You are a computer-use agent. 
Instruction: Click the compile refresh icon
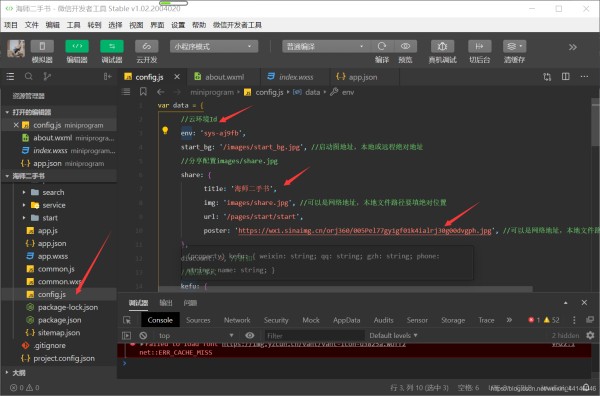pyautogui.click(x=382, y=46)
